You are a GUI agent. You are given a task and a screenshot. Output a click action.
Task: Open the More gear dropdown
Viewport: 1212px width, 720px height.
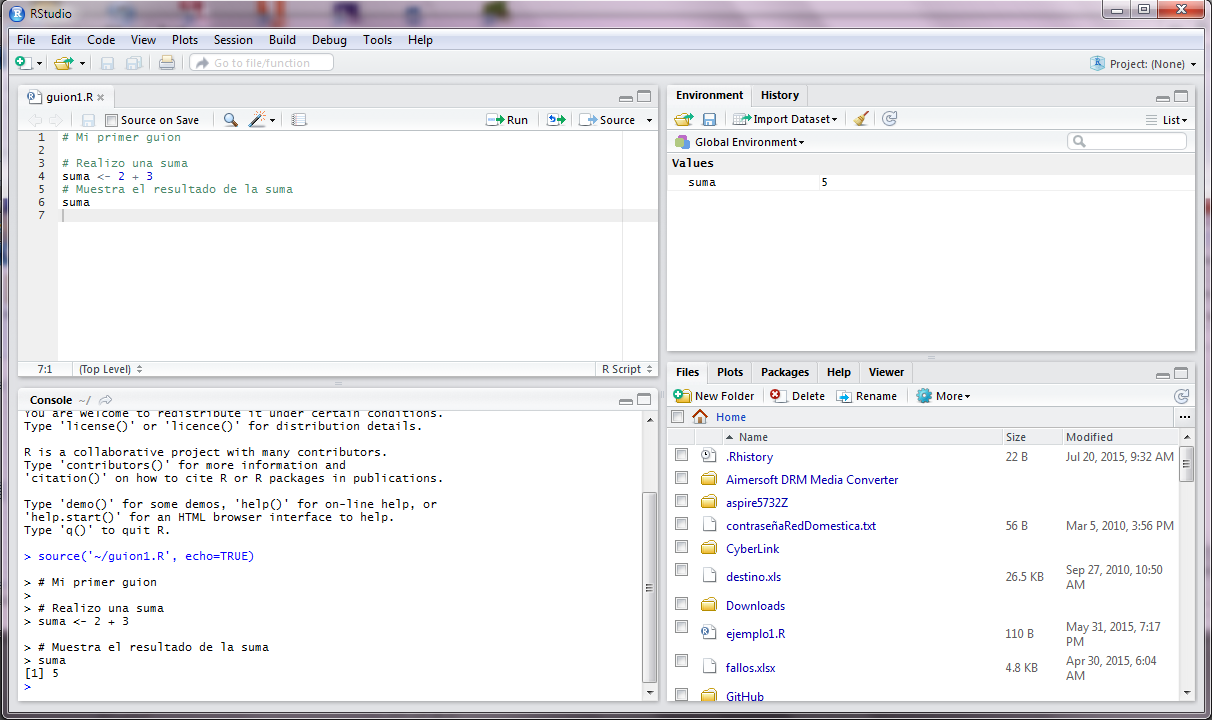tap(944, 396)
